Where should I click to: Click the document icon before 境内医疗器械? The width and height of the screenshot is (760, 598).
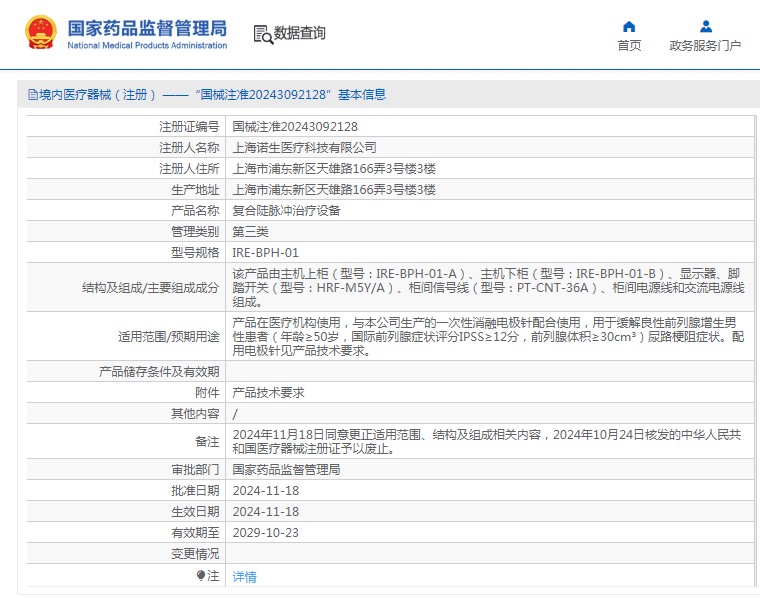(32, 95)
